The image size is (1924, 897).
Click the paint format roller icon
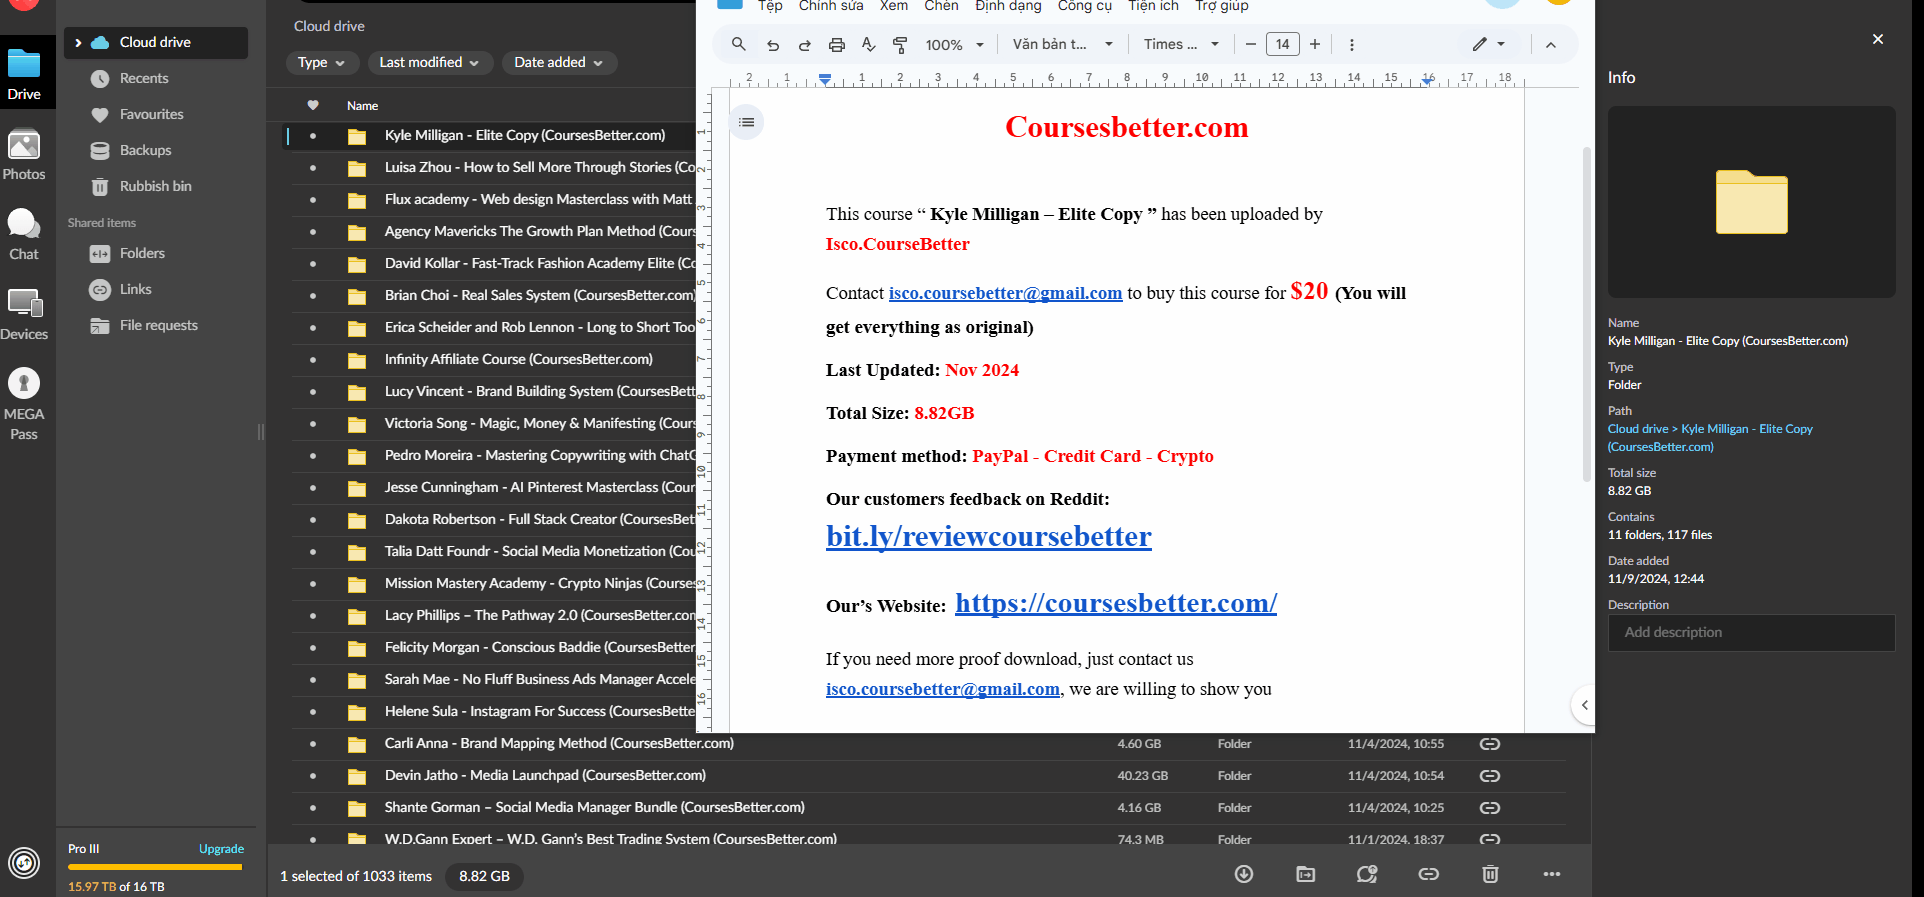(x=900, y=45)
